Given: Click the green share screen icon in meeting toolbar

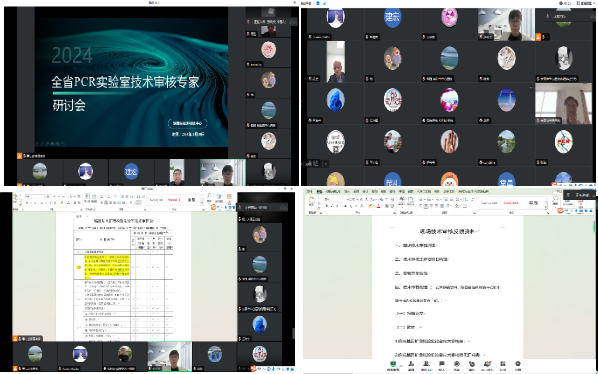Looking at the screenshot, I should coord(393,364).
